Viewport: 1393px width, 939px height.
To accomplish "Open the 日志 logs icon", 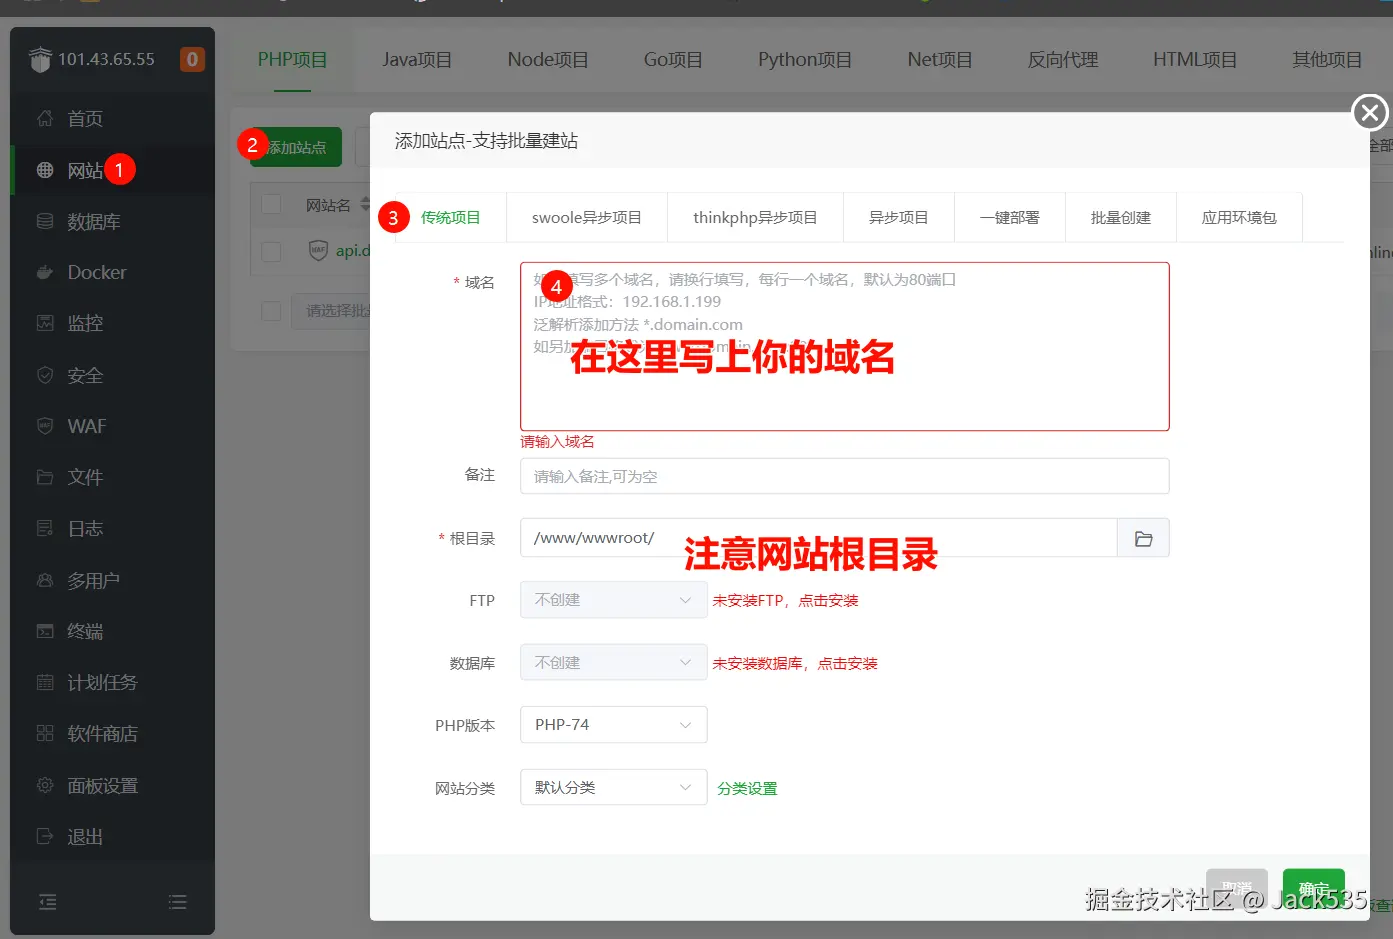I will pos(45,528).
